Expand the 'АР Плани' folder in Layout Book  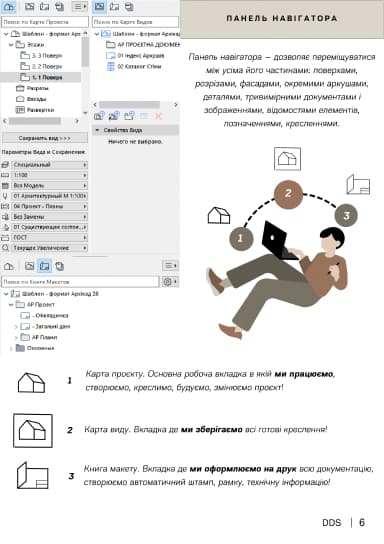[x=16, y=337]
